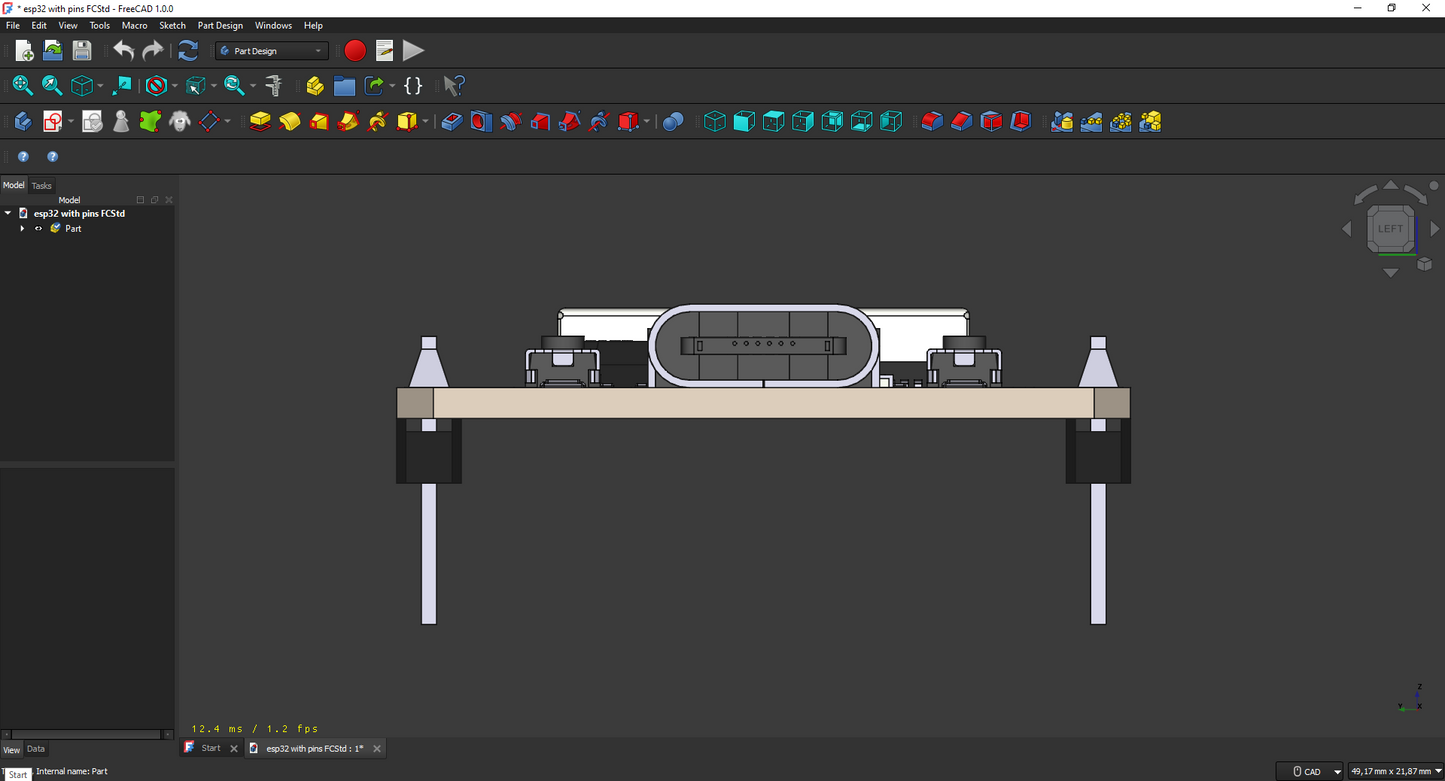The width and height of the screenshot is (1445, 781).
Task: Click the Undo arrow icon
Action: [x=123, y=51]
